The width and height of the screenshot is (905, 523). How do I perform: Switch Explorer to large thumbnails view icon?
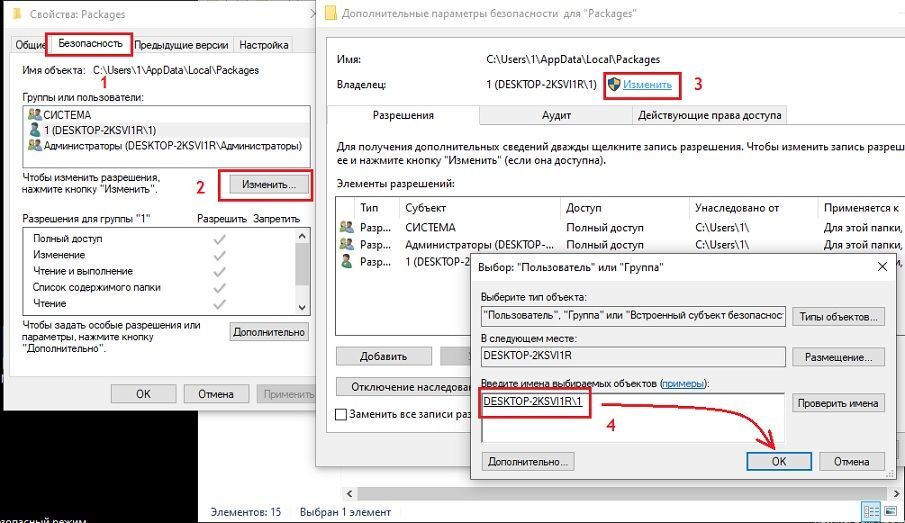pos(889,512)
